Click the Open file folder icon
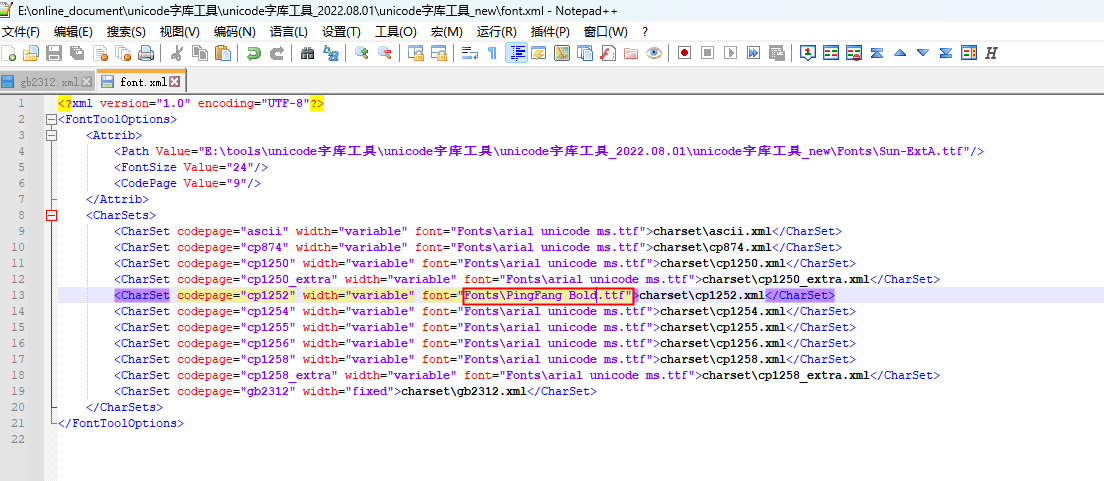Viewport: 1104px width, 481px height. pos(31,53)
